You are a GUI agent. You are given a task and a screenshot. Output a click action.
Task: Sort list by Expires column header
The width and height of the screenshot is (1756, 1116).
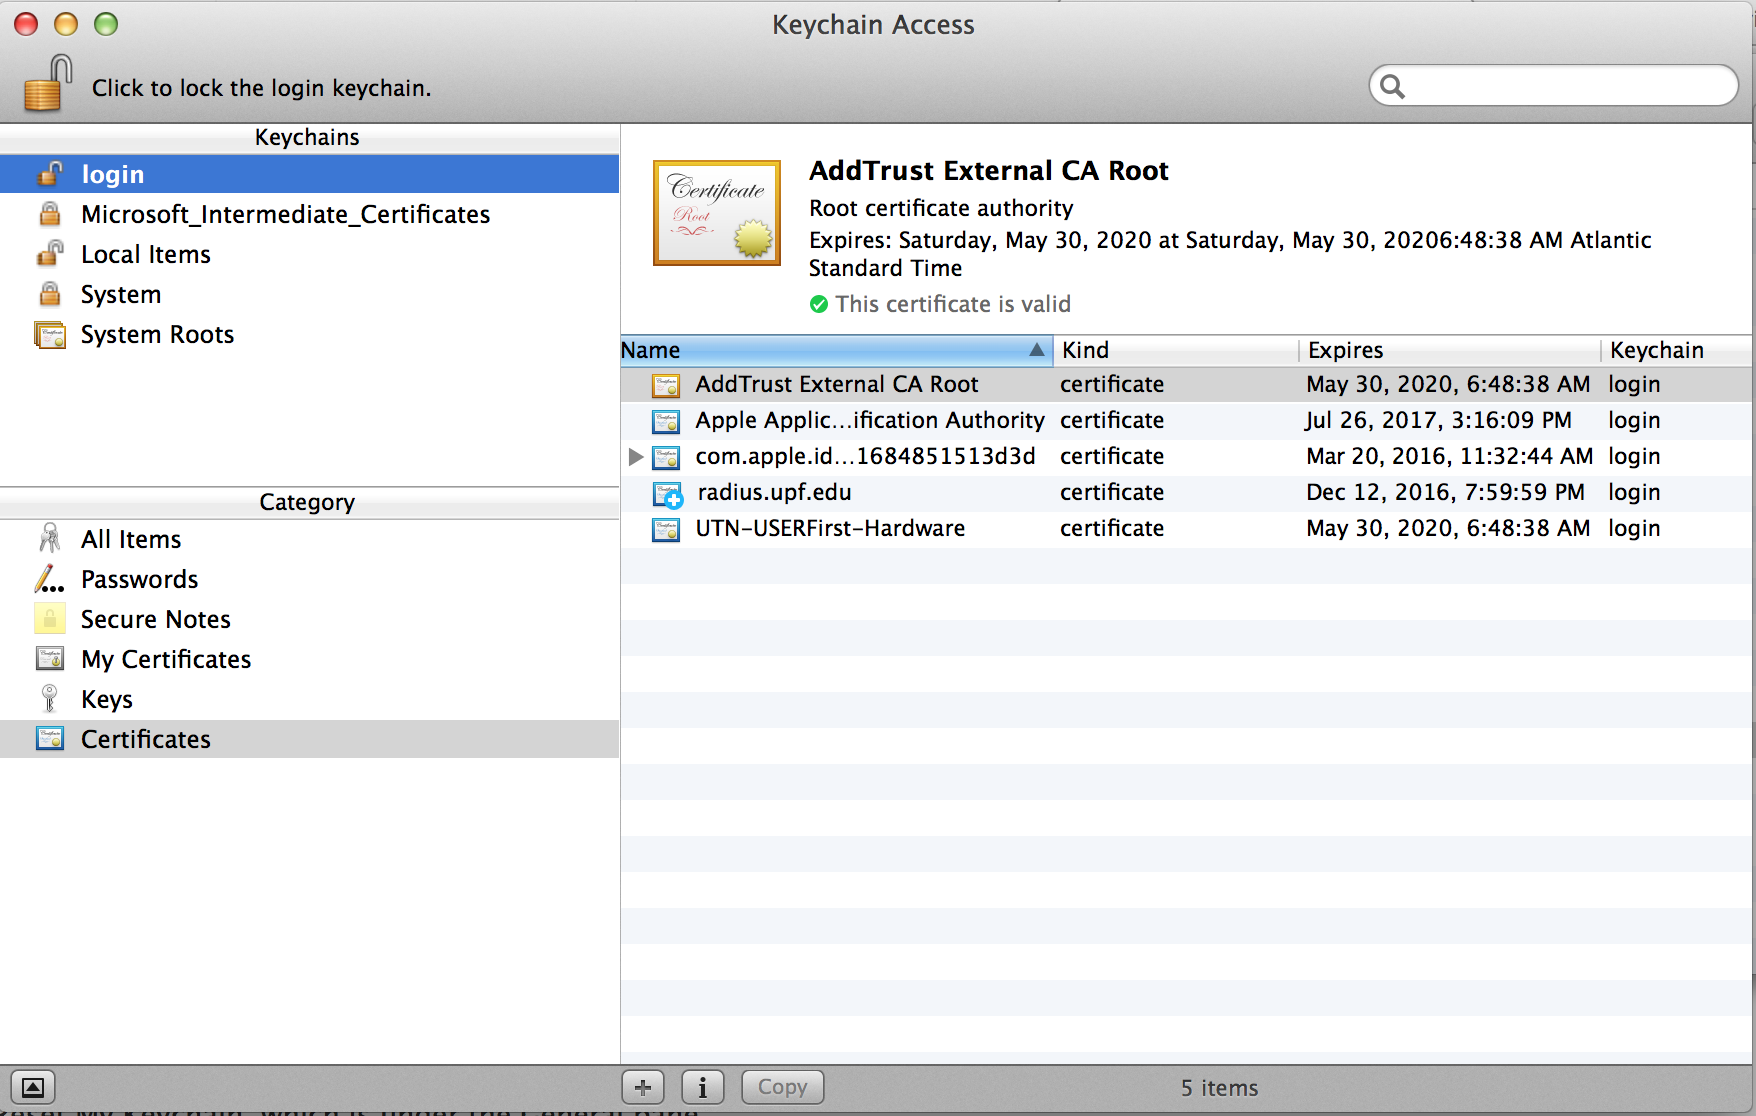(x=1448, y=350)
